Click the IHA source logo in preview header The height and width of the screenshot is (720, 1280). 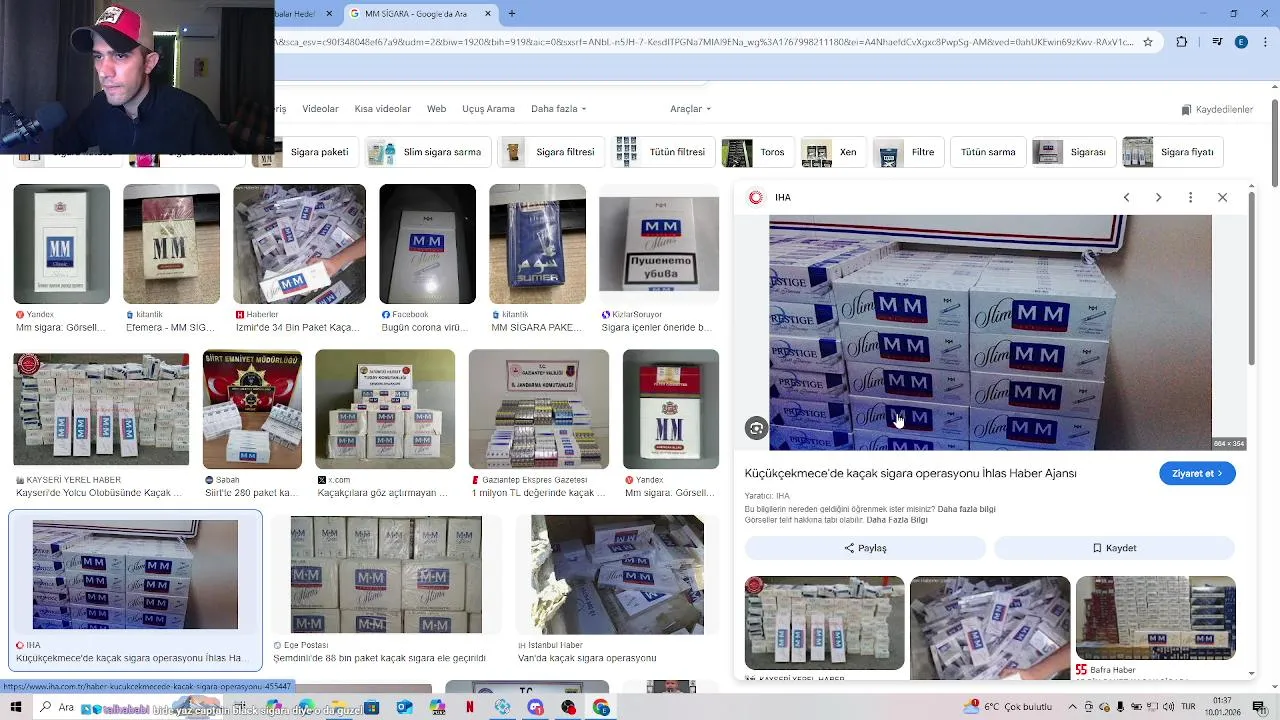pos(756,197)
